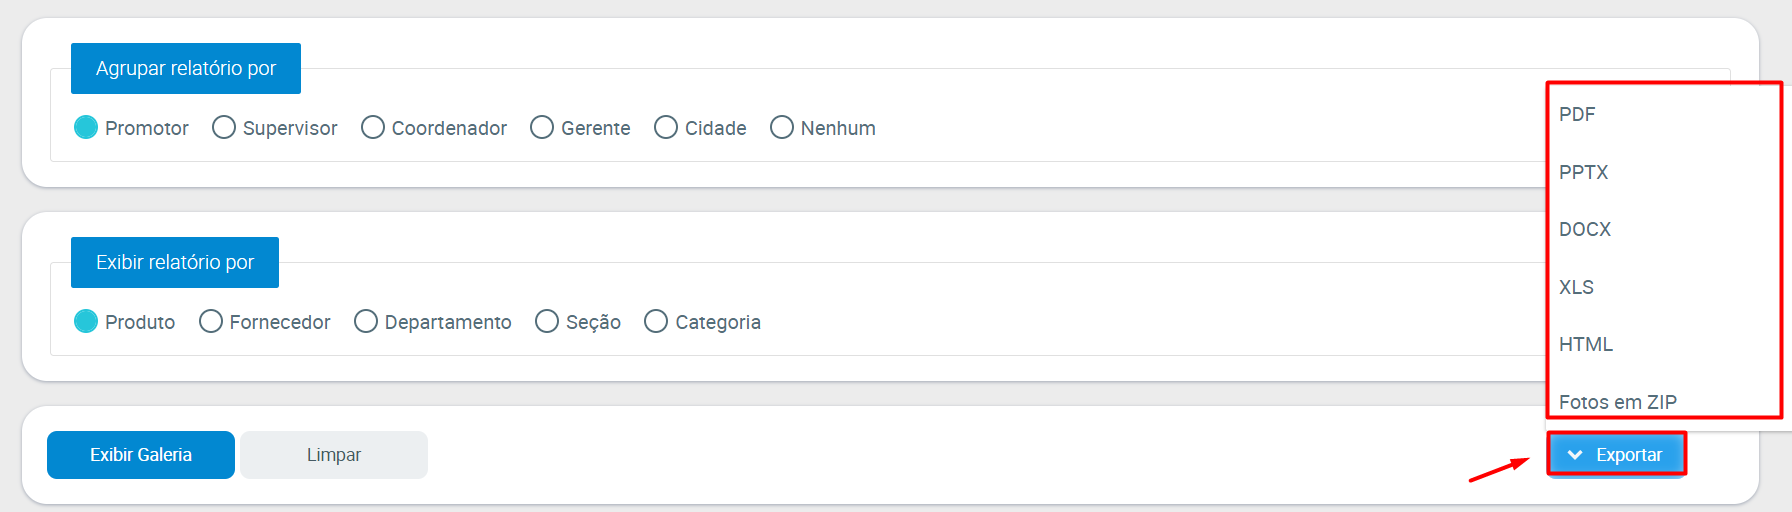Export as XLS spreadsheet
This screenshot has width=1792, height=512.
pyautogui.click(x=1576, y=287)
